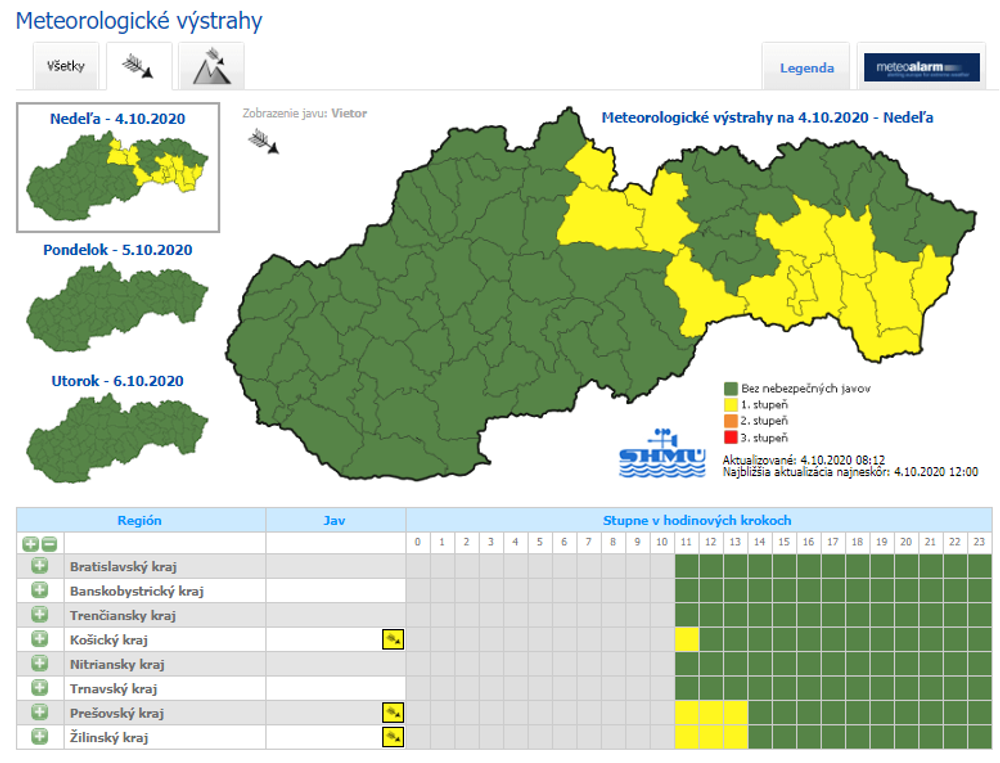Select the mountain warnings tab icon
Viewport: 1000px width, 763px height.
pyautogui.click(x=211, y=67)
